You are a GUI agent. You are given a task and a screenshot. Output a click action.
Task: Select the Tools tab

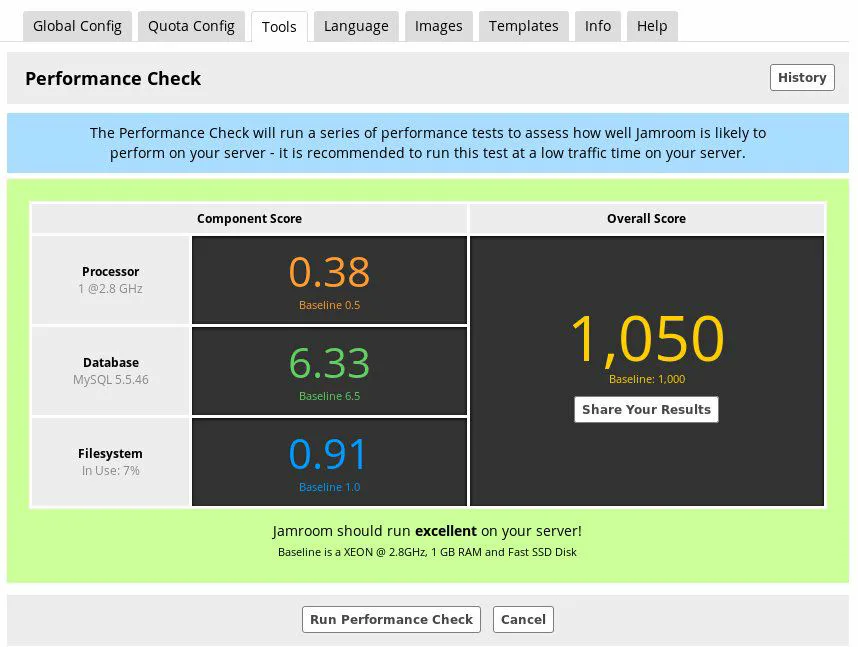coord(279,27)
